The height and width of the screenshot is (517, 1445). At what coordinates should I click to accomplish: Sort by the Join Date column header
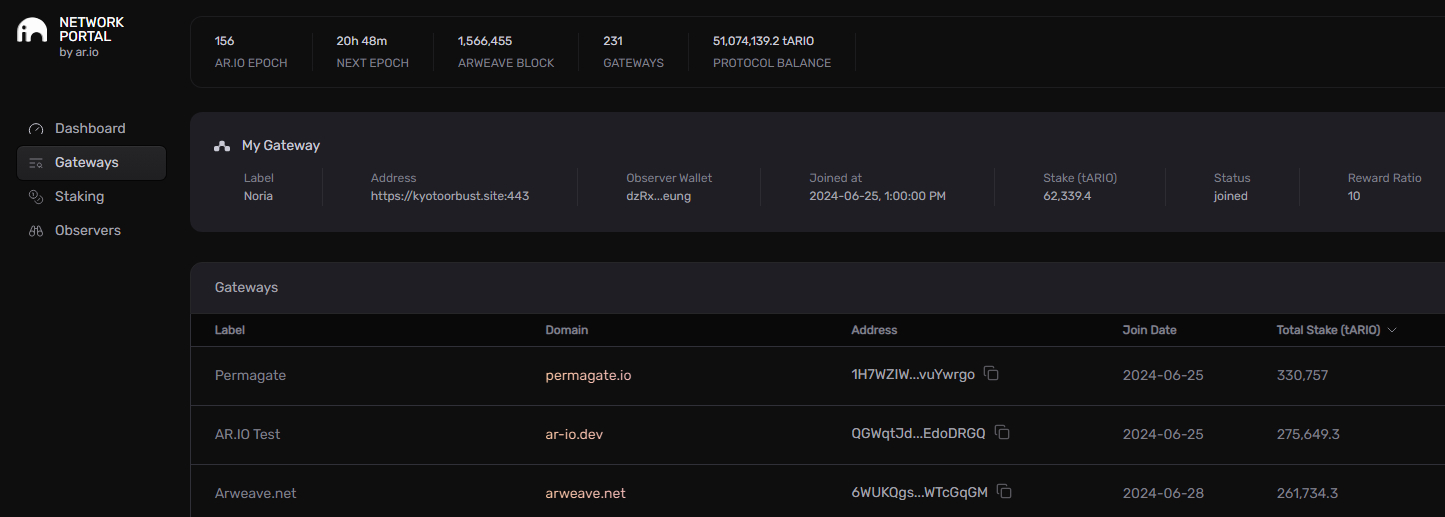[x=1150, y=330]
